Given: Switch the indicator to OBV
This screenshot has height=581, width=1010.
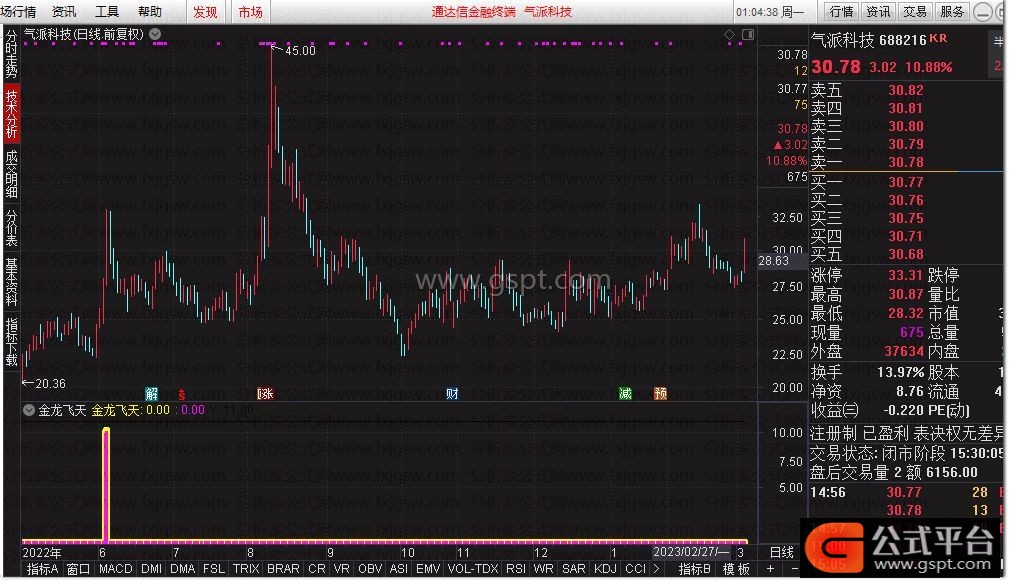Looking at the screenshot, I should point(370,569).
